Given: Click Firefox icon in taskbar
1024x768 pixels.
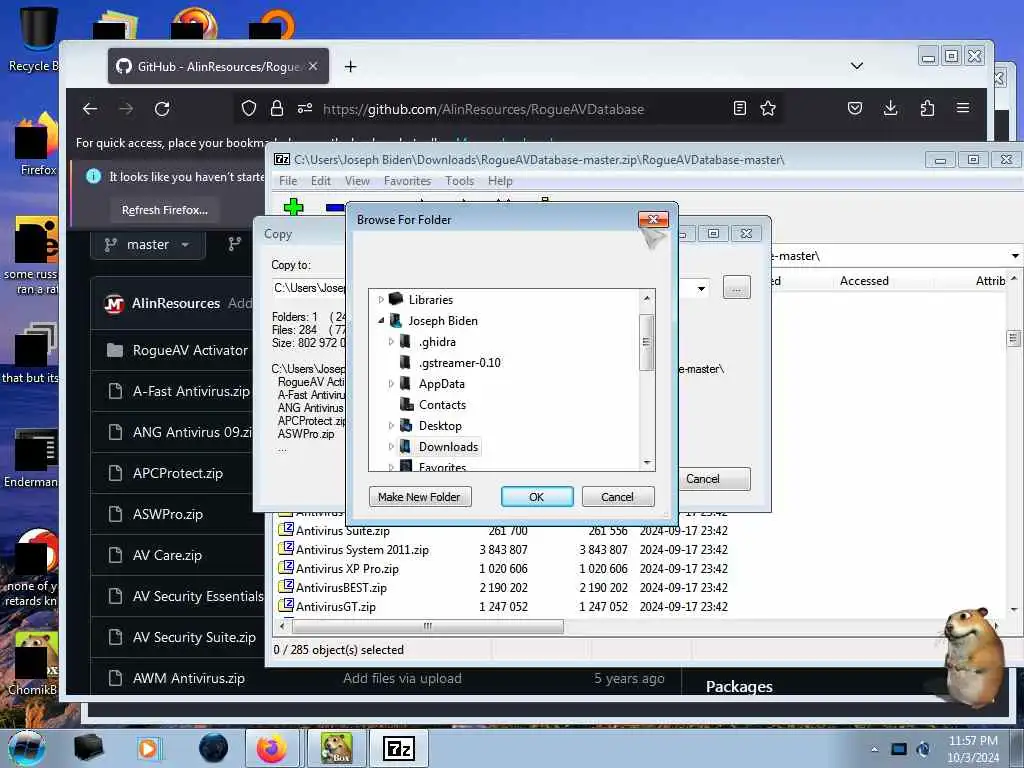Looking at the screenshot, I should coord(272,748).
